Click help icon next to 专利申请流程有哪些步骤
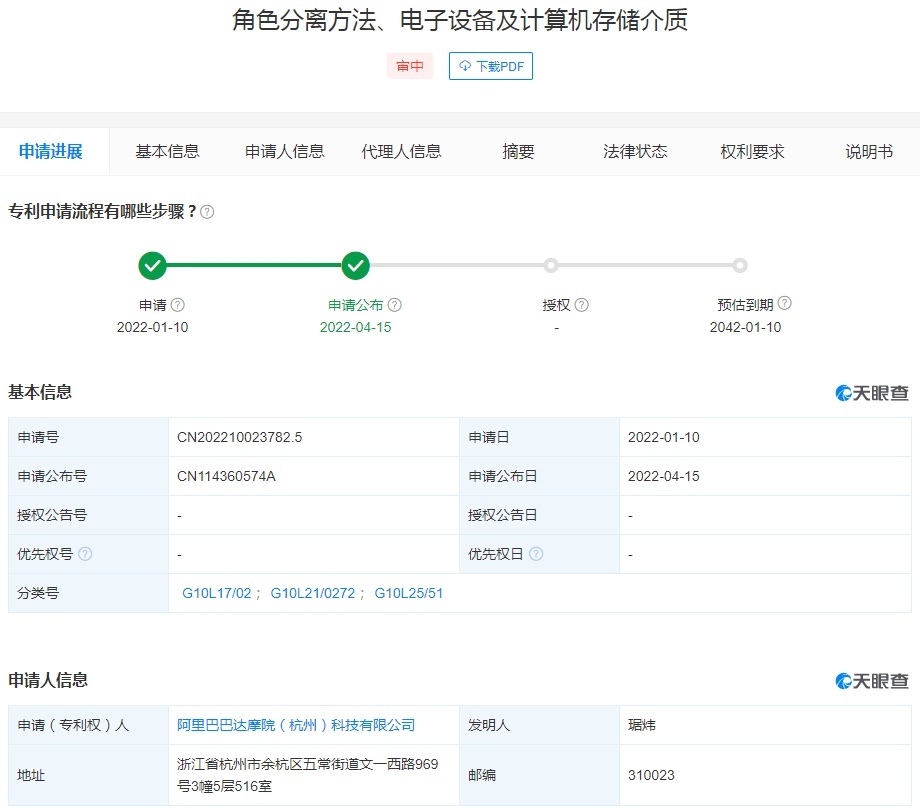Viewport: 920px width, 808px height. coord(207,212)
